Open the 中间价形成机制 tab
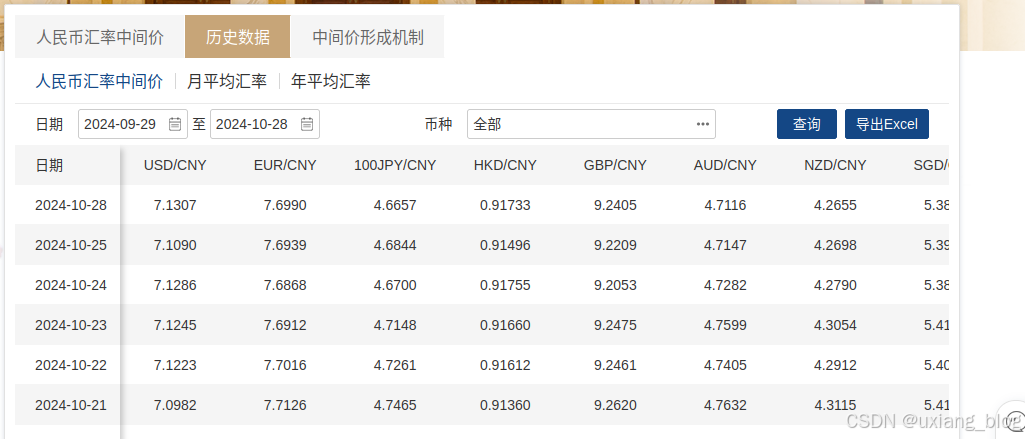 [367, 37]
